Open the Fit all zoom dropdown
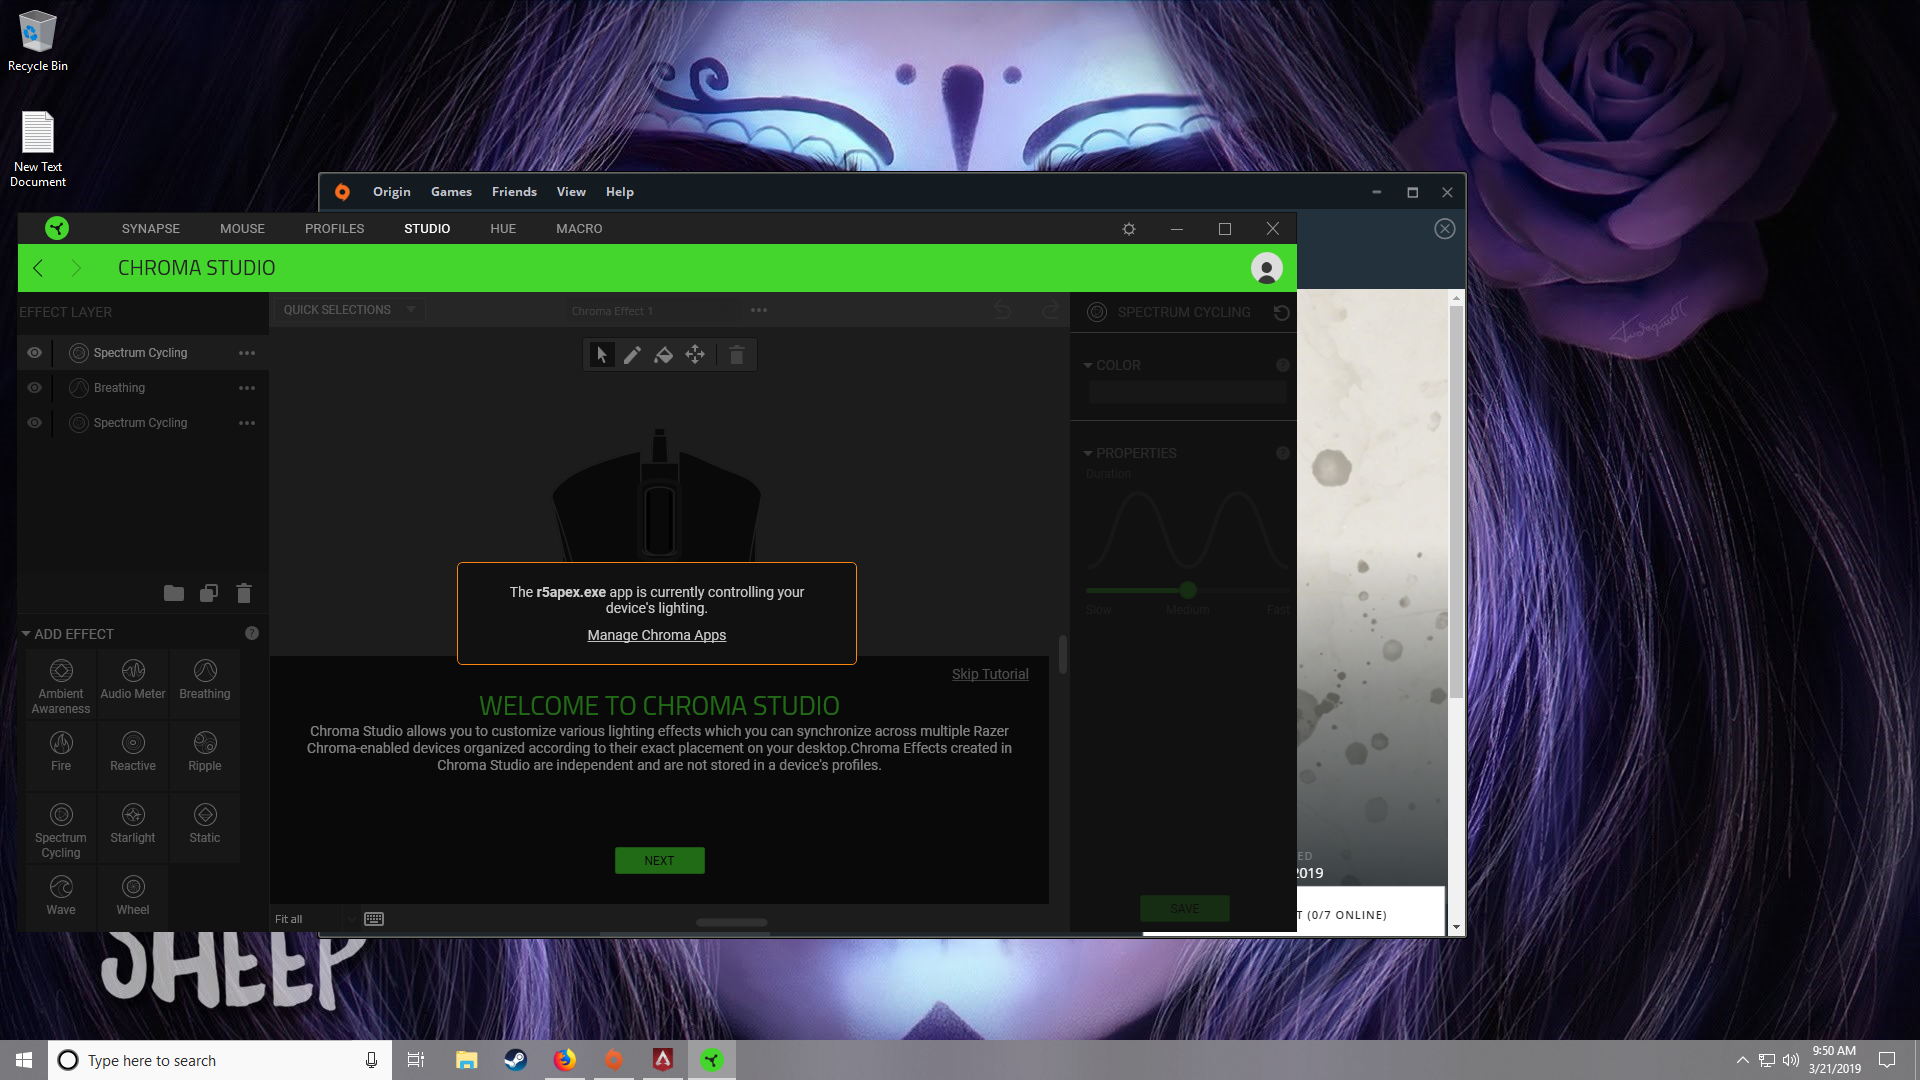The width and height of the screenshot is (1920, 1080). pyautogui.click(x=316, y=919)
